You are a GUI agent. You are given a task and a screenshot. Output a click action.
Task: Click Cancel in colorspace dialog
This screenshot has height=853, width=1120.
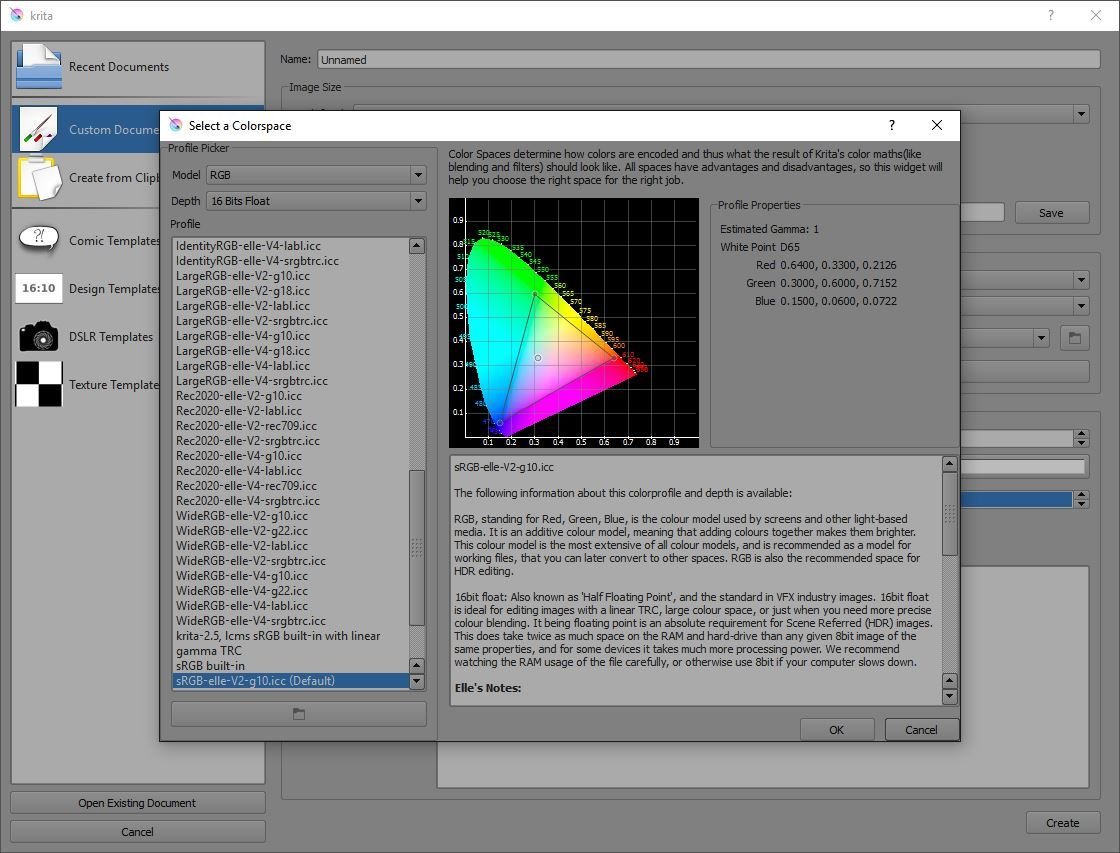pyautogui.click(x=921, y=729)
